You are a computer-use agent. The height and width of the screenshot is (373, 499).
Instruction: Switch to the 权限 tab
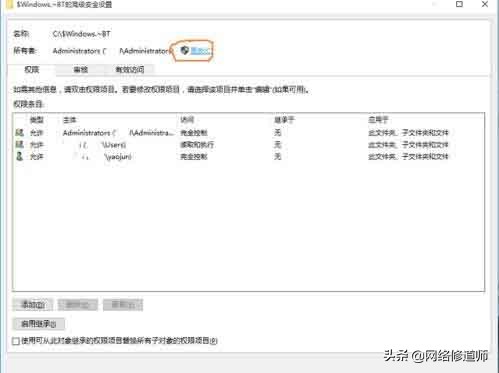coord(32,69)
